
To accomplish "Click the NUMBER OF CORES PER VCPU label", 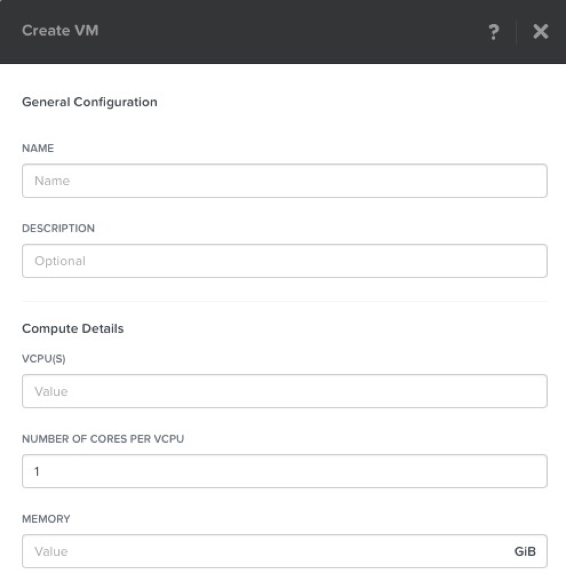I will pyautogui.click(x=103, y=439).
